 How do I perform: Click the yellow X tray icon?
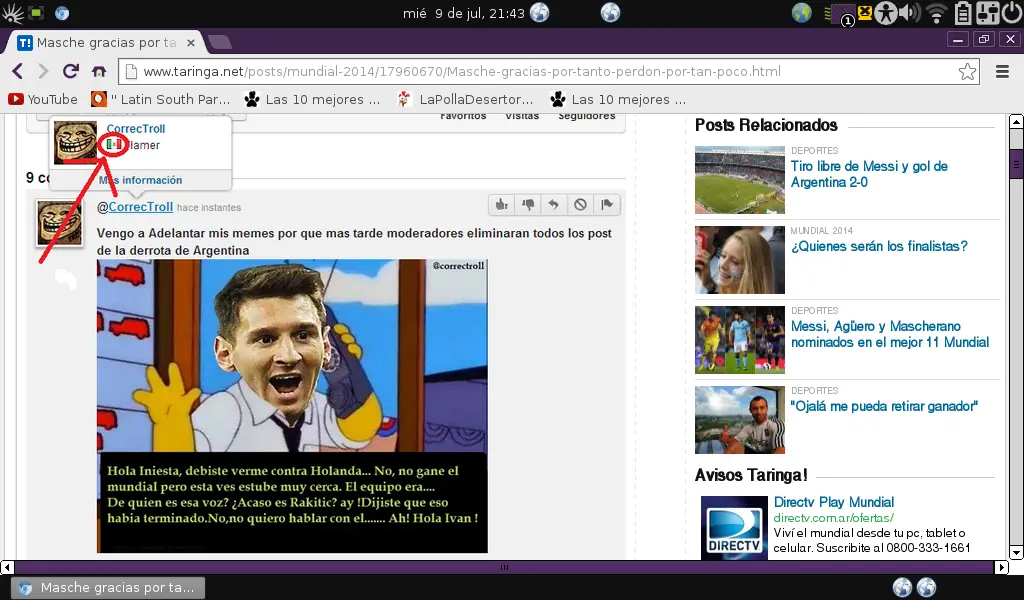pyautogui.click(x=865, y=12)
